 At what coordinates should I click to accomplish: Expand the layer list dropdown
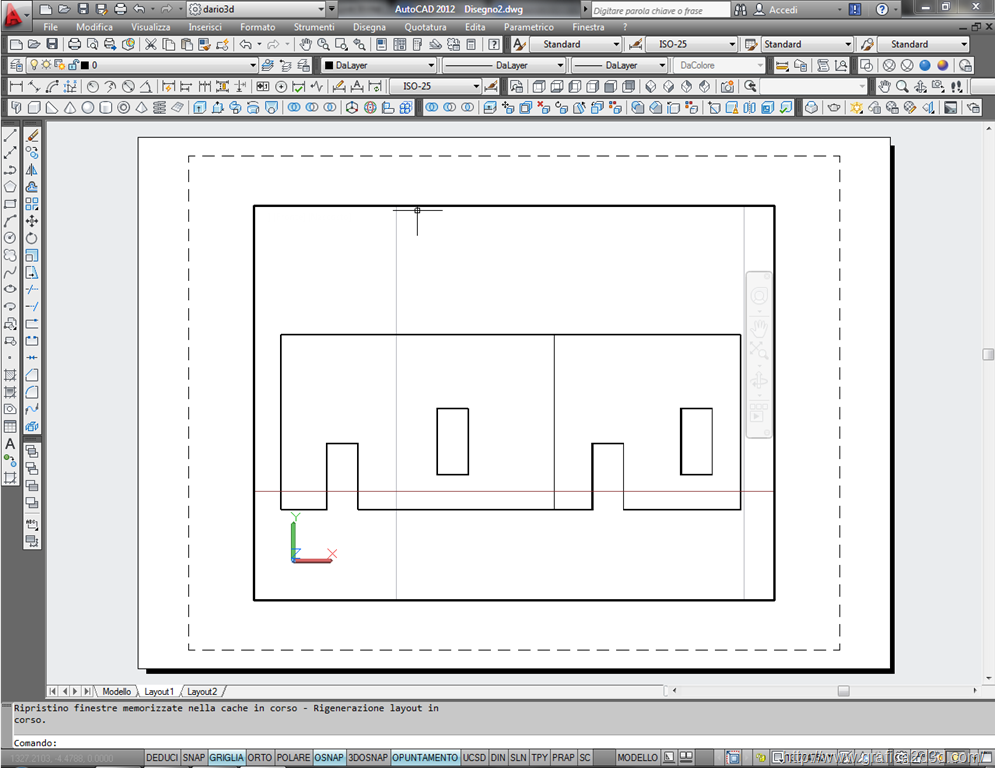(x=252, y=65)
